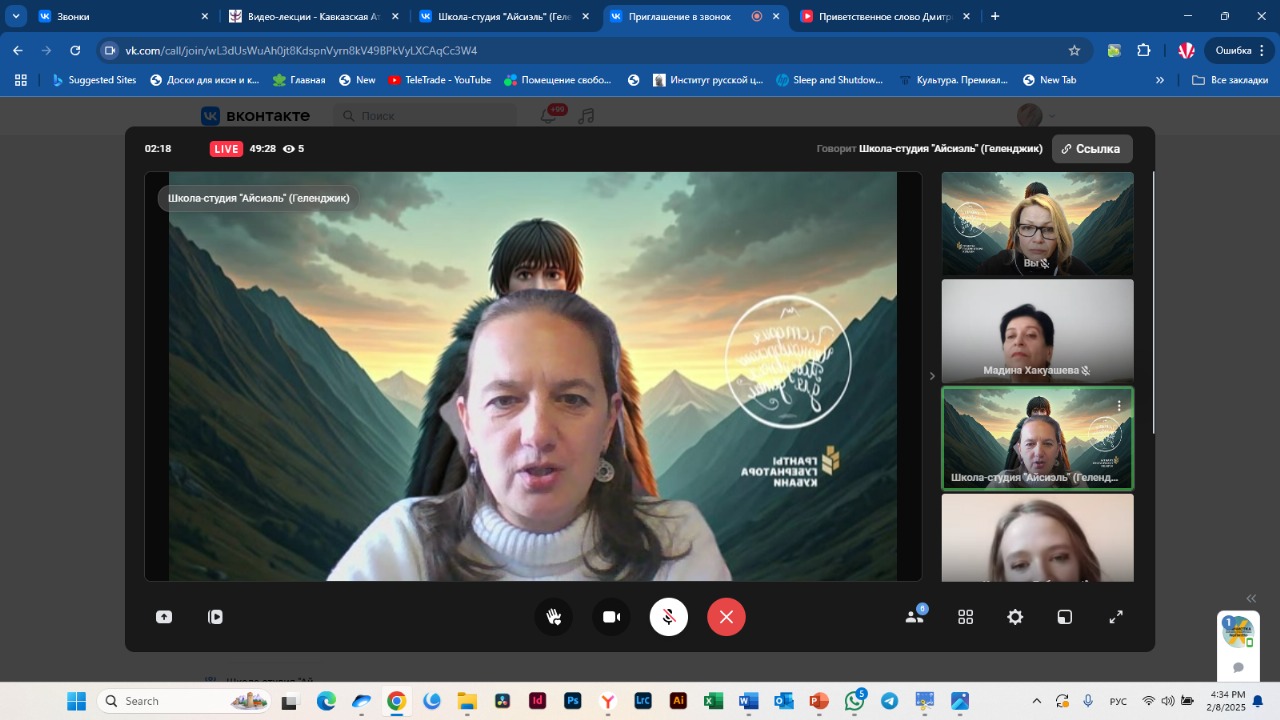Image resolution: width=1280 pixels, height=720 pixels.
Task: Start screen sharing
Action: (164, 617)
